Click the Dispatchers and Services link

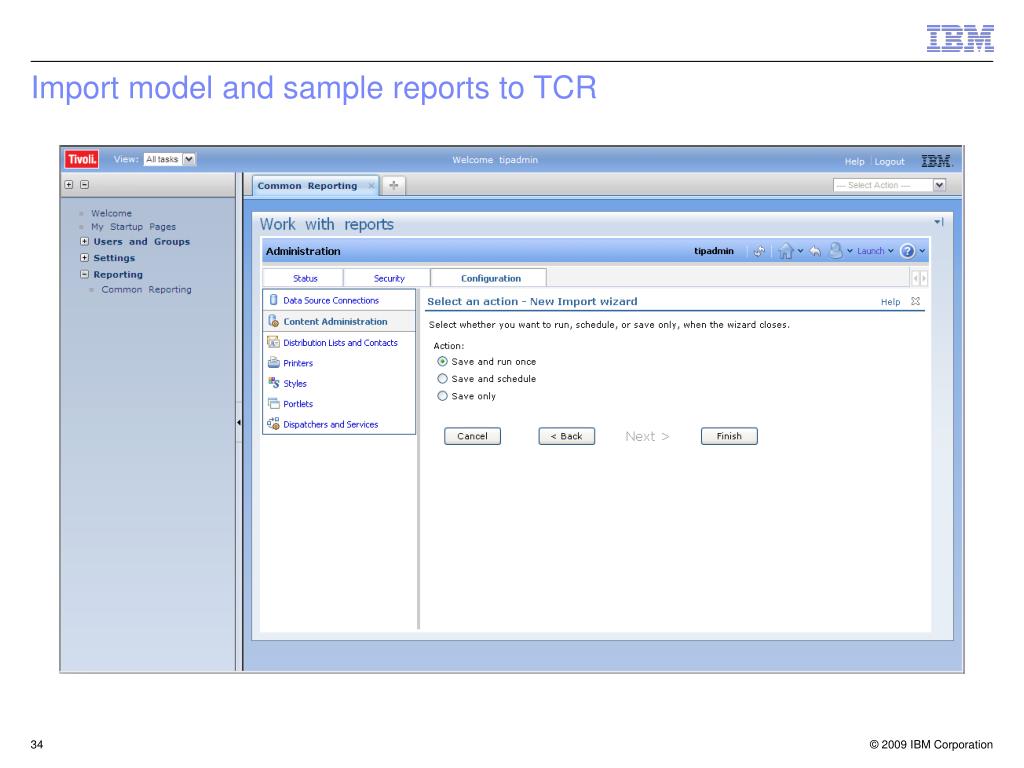(330, 424)
